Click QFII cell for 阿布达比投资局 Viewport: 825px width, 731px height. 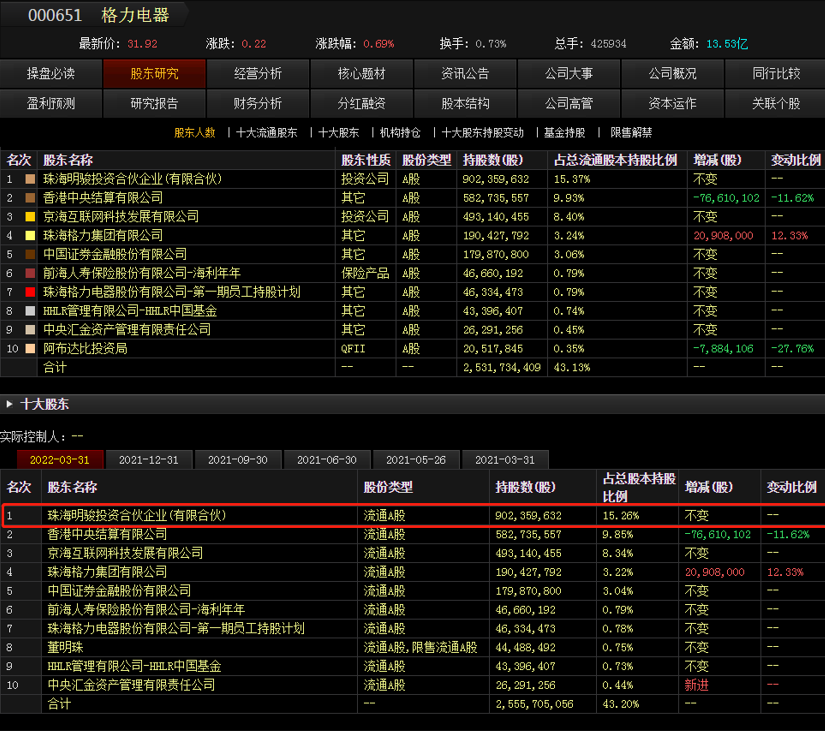pos(353,348)
